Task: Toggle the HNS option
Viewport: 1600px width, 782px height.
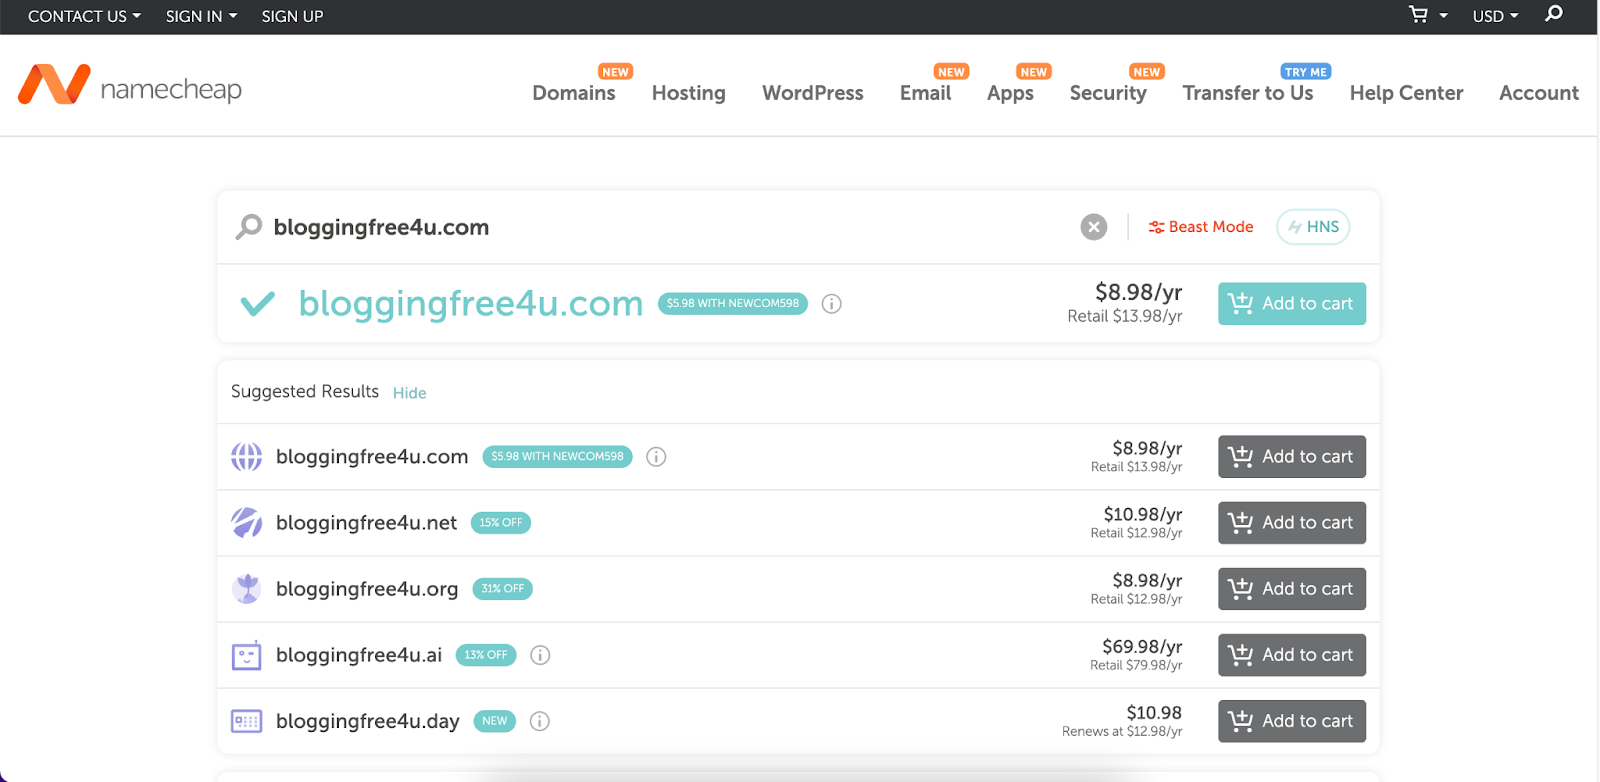Action: point(1313,227)
